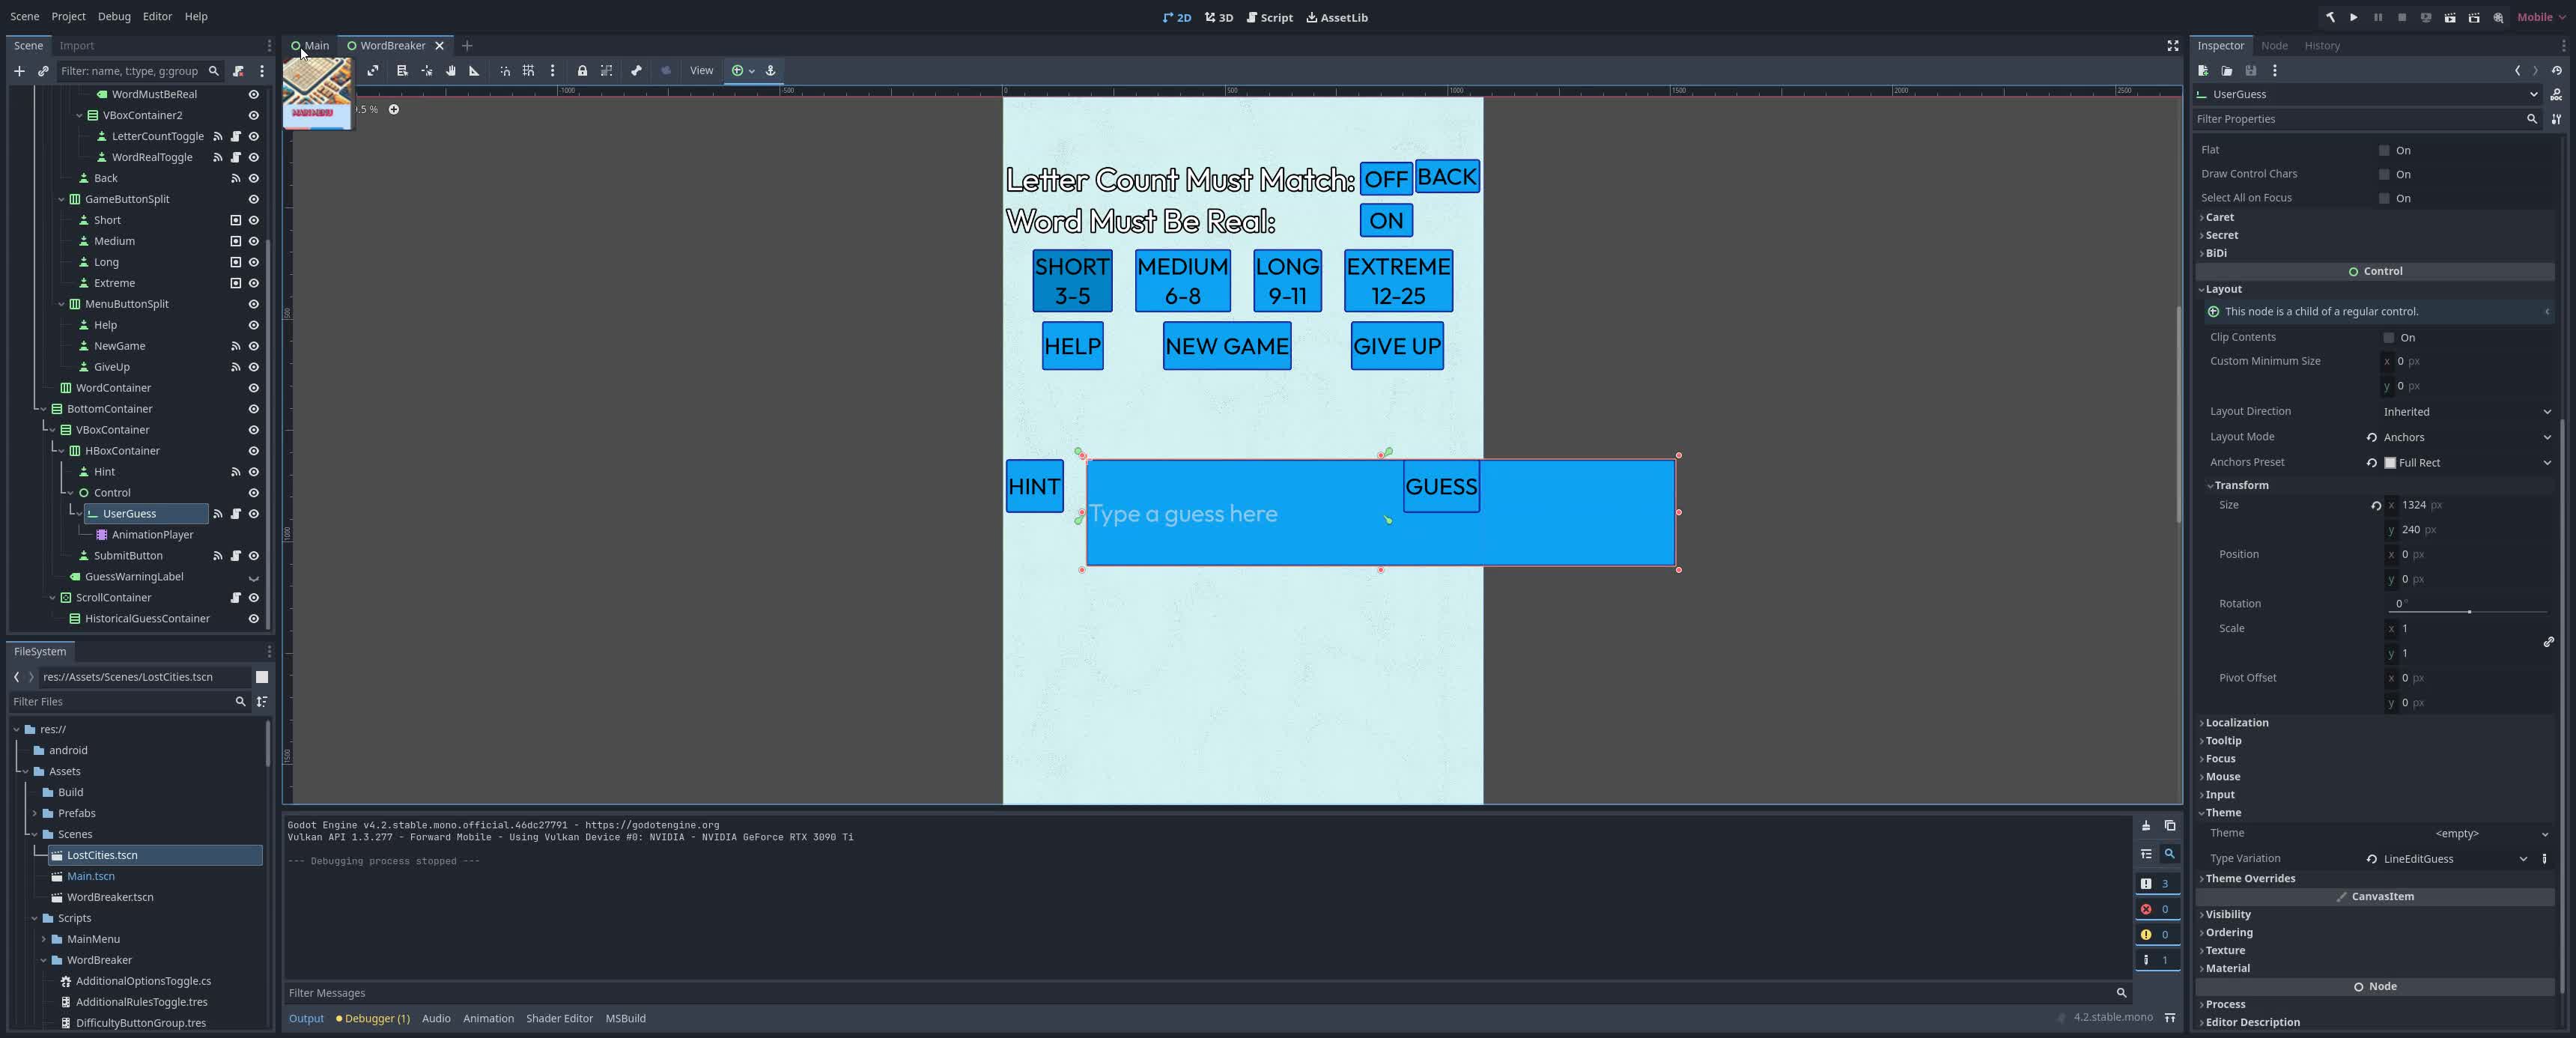The image size is (2576, 1038).
Task: Enable the Flat checkbox in the Inspector
Action: click(2386, 150)
